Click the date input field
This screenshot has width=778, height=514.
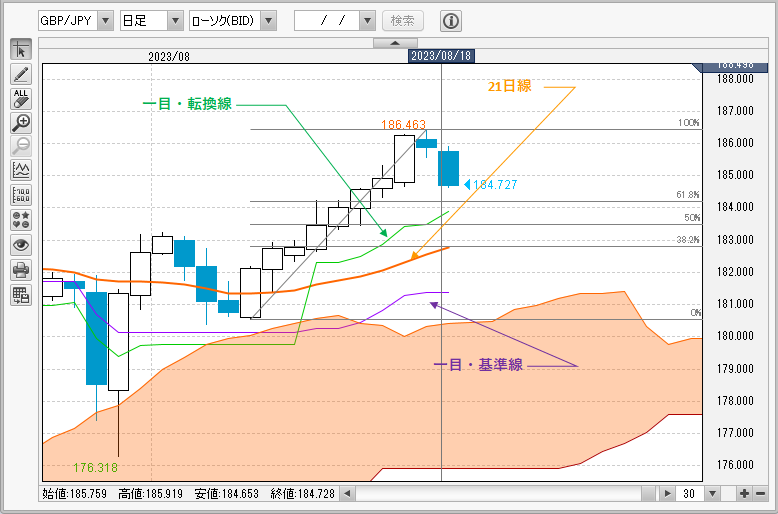(327, 21)
